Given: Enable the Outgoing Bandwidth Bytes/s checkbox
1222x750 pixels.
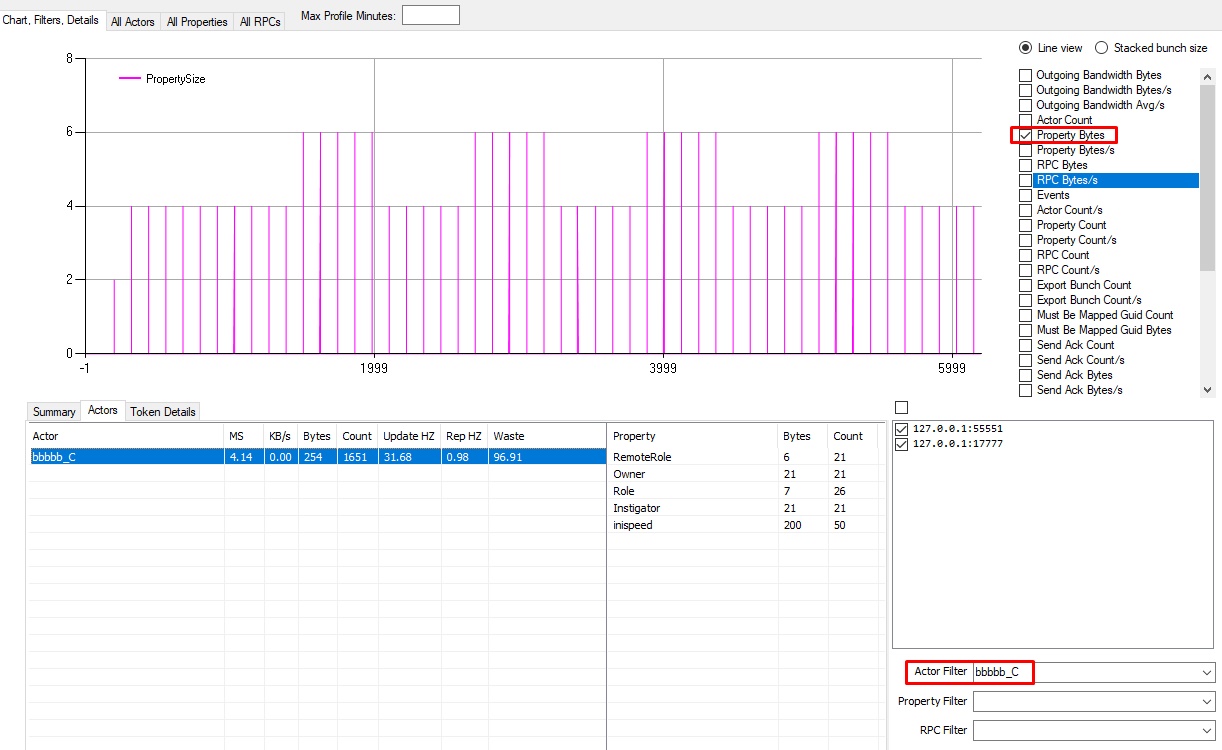Looking at the screenshot, I should (1025, 90).
